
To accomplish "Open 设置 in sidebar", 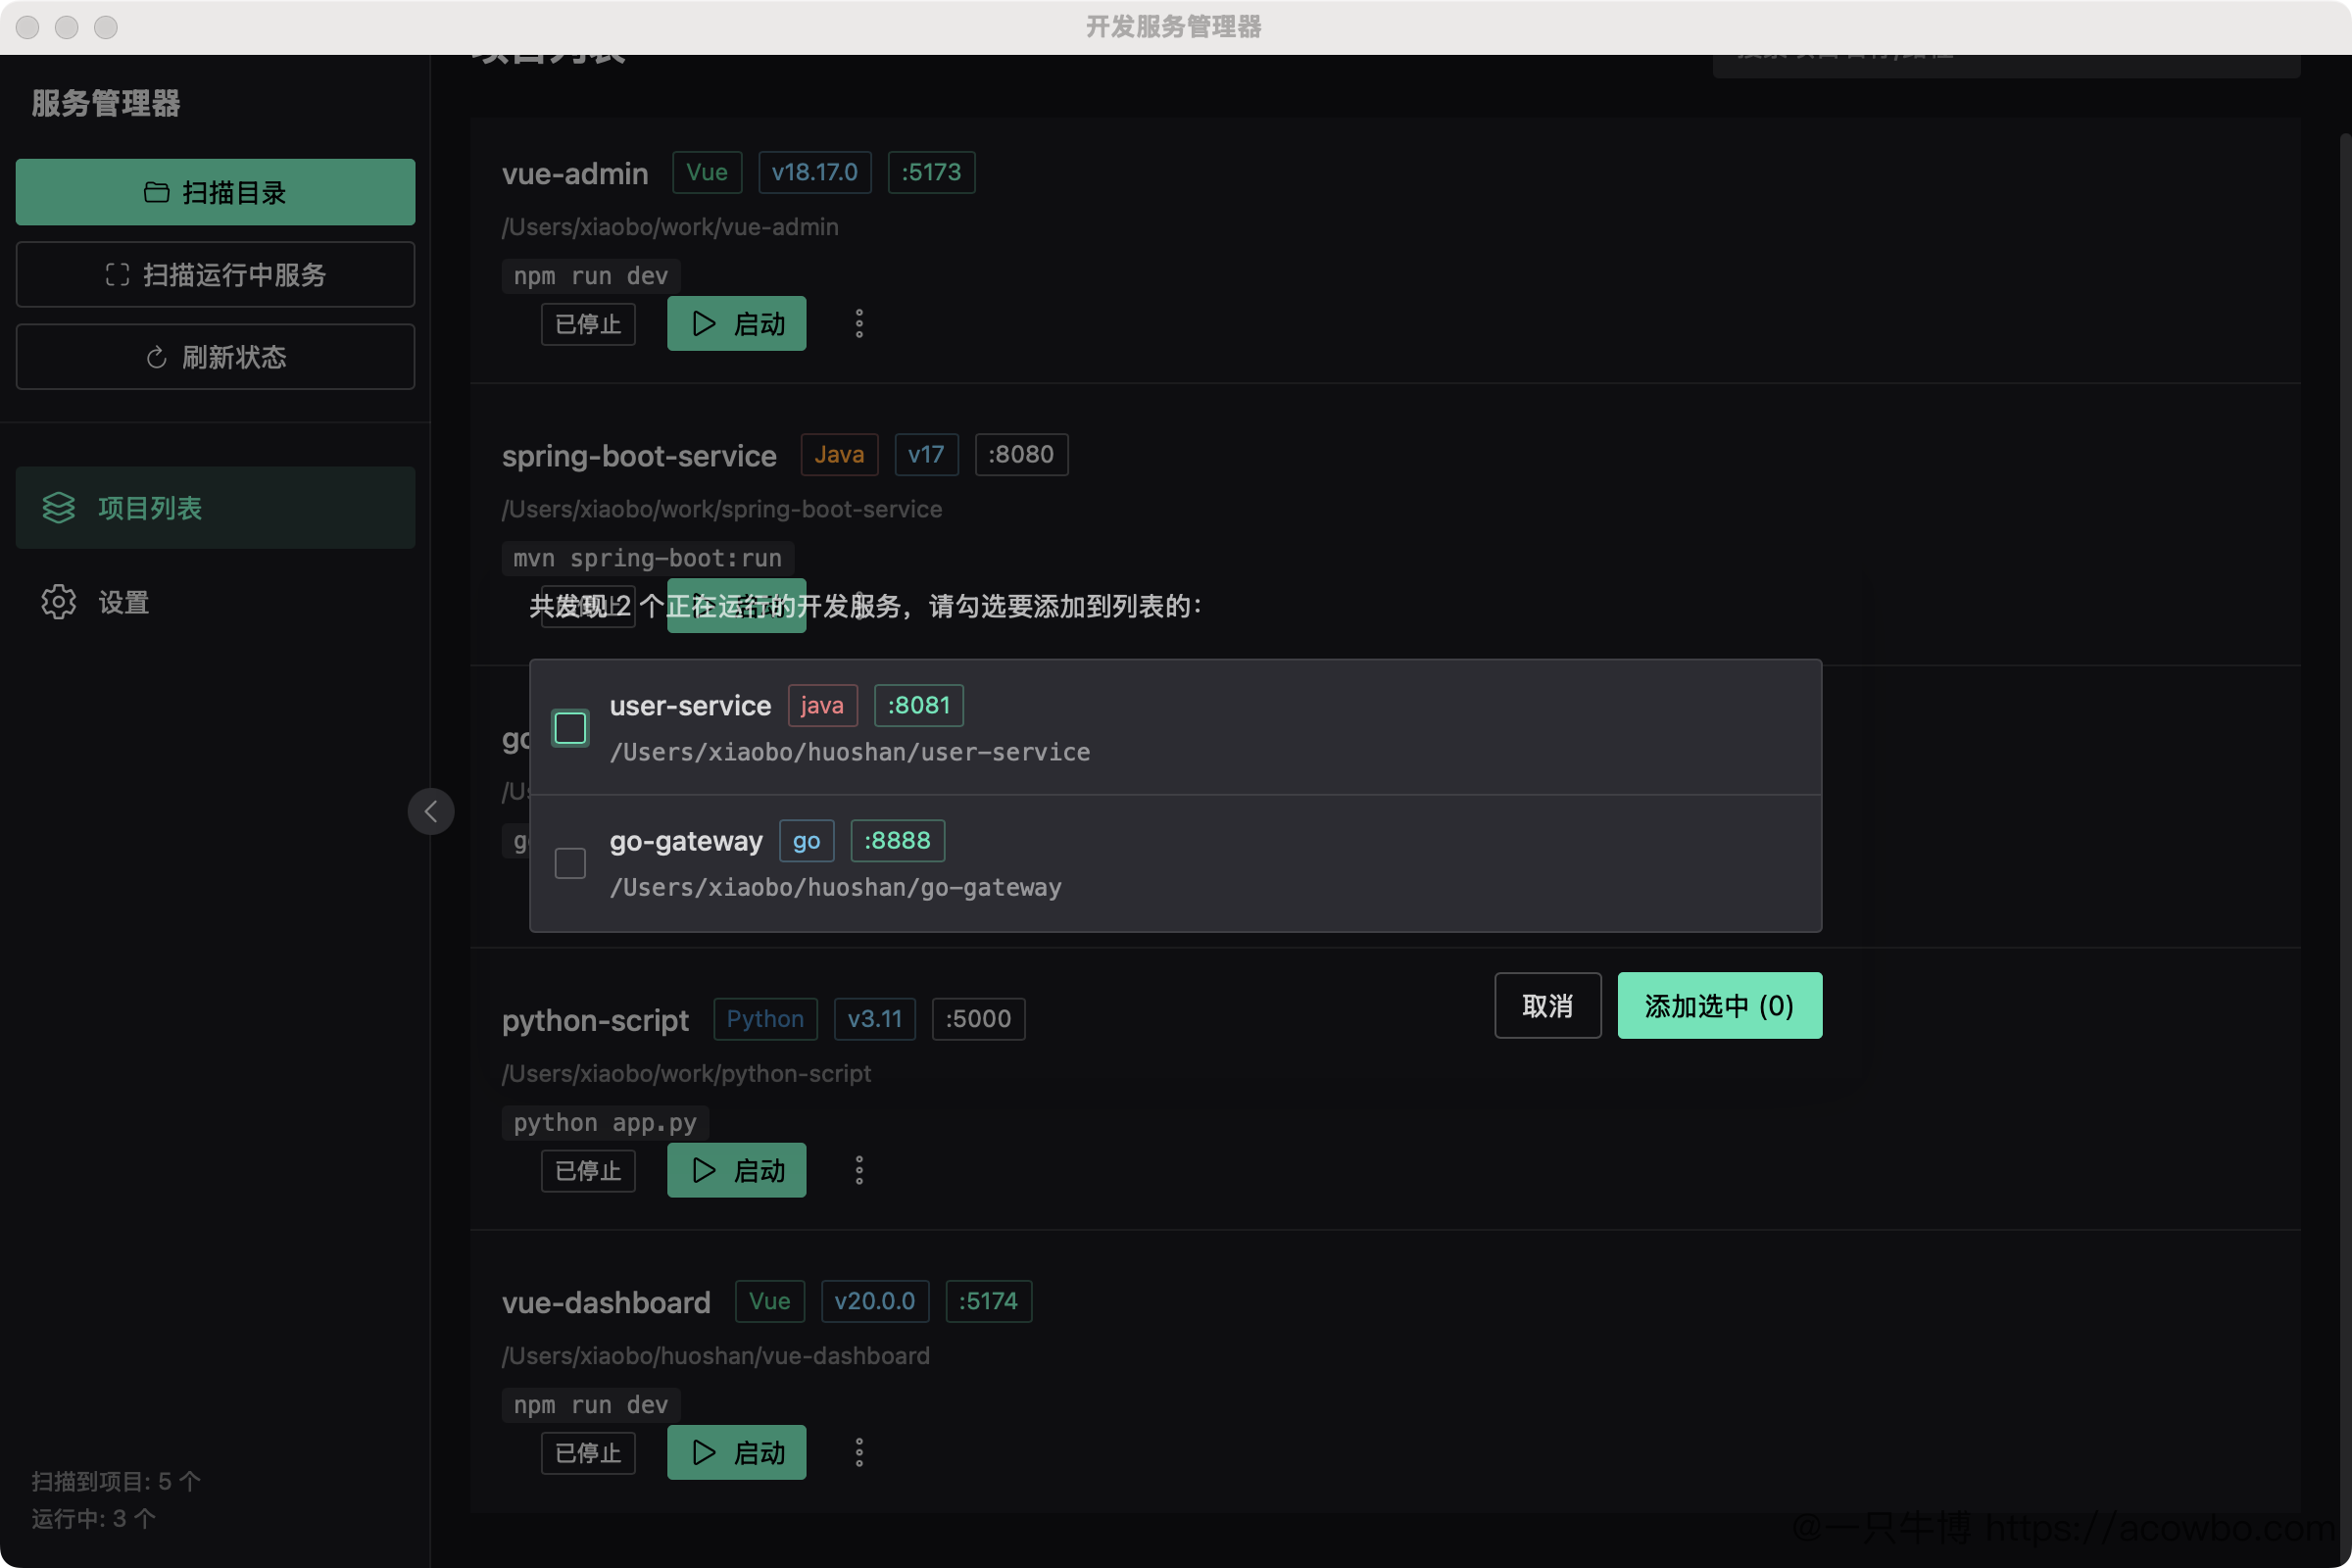I will (215, 602).
